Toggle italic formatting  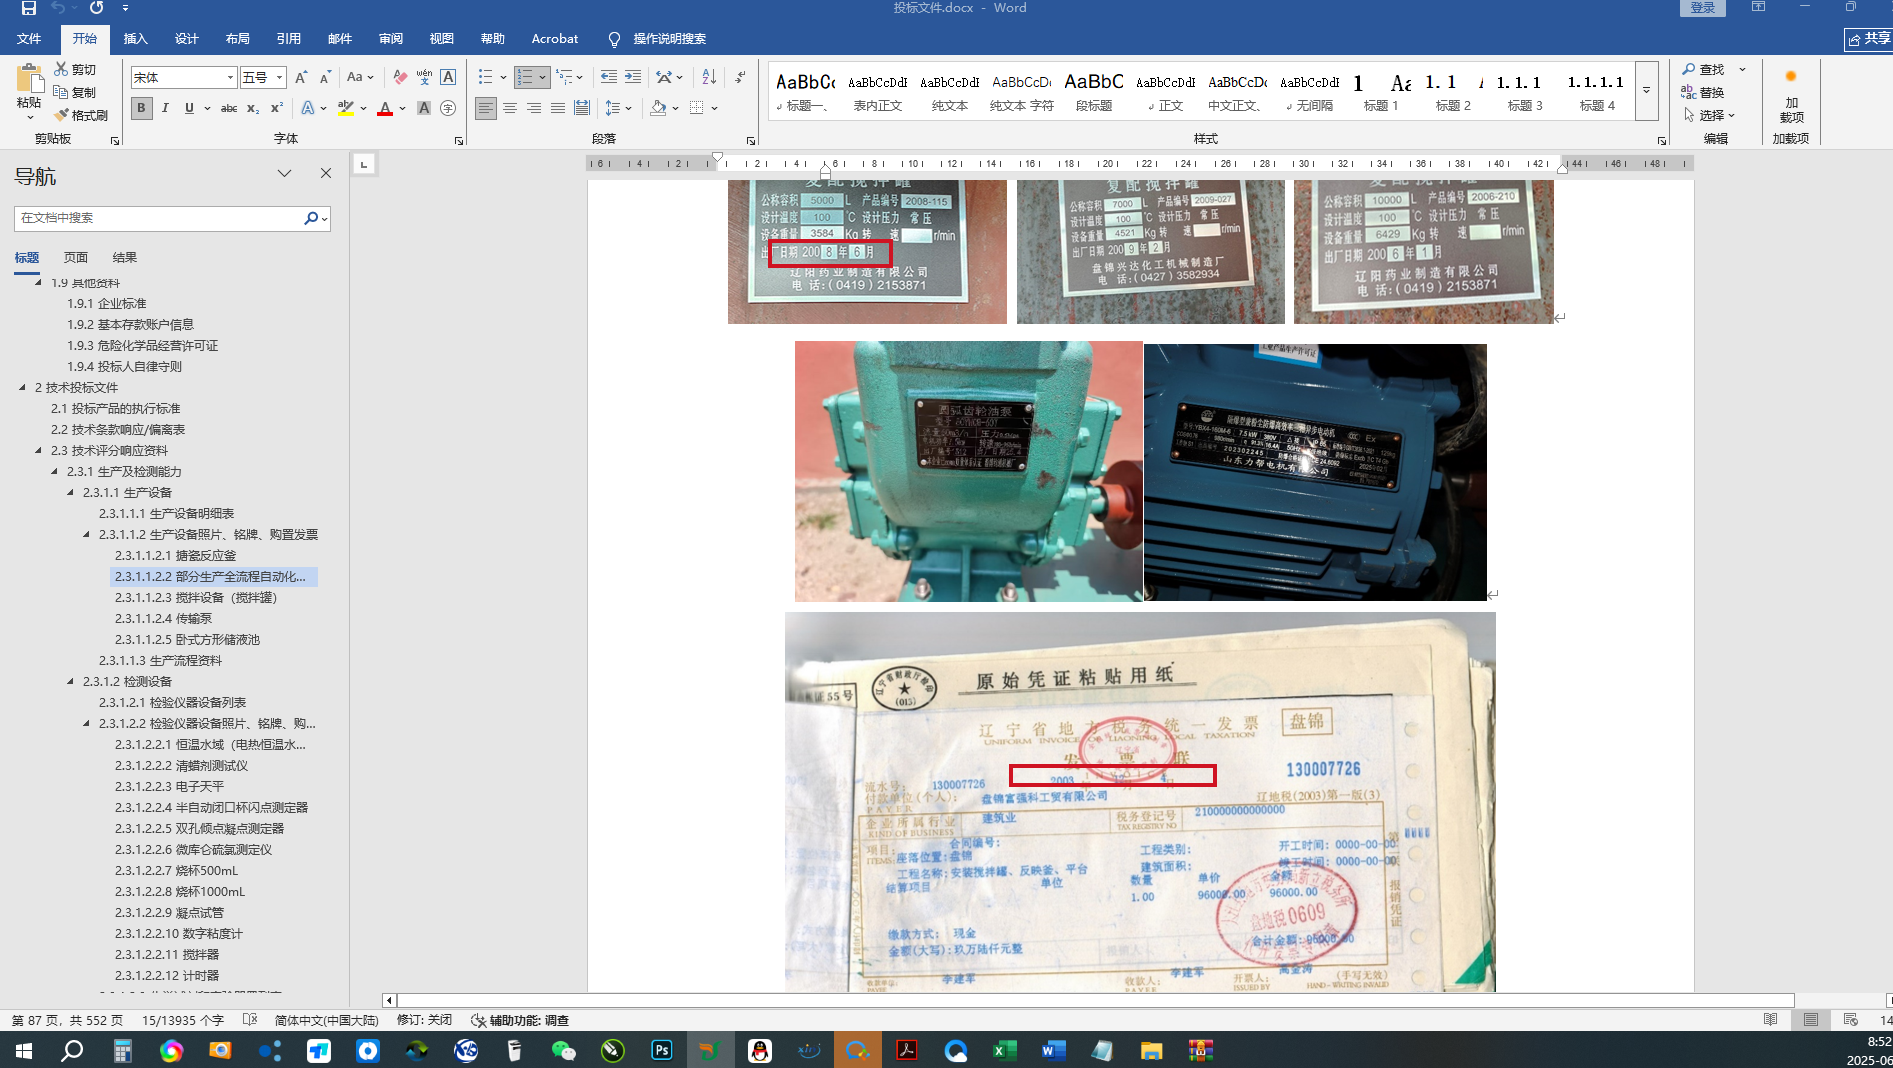point(165,108)
